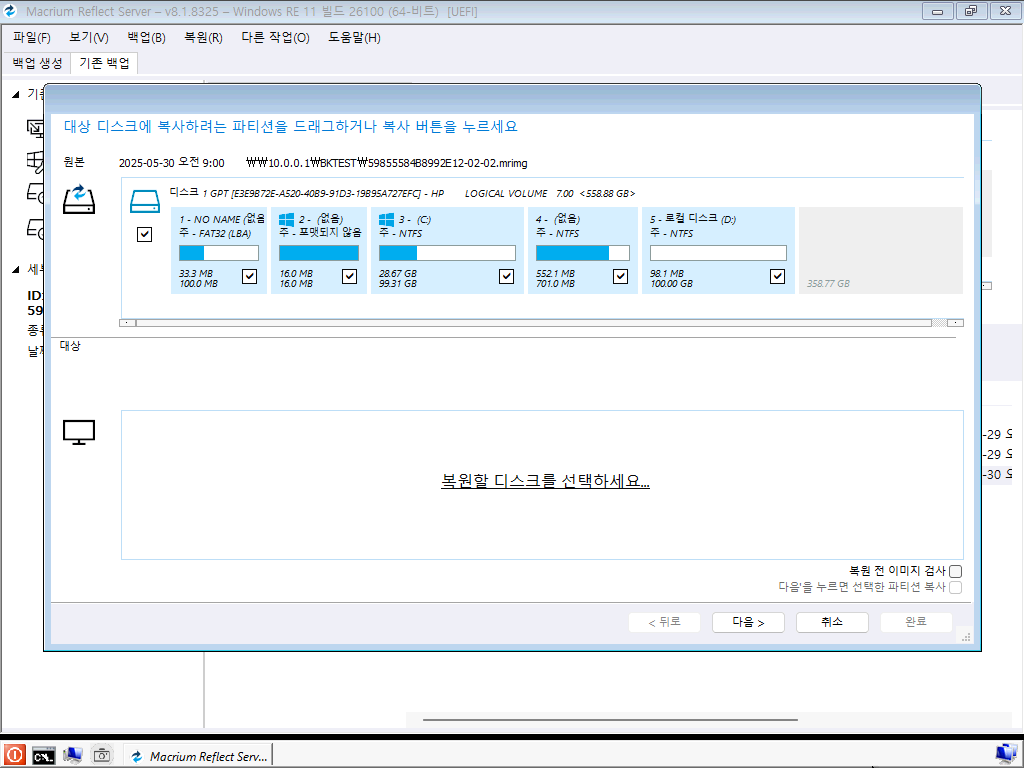Click the 28.67 GB used value of partition 3
Image resolution: width=1024 pixels, height=768 pixels.
(398, 274)
